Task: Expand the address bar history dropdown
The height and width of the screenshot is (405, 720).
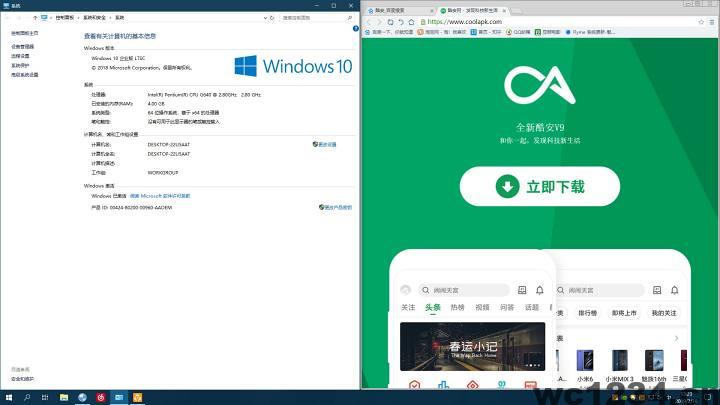Action: 265,17
